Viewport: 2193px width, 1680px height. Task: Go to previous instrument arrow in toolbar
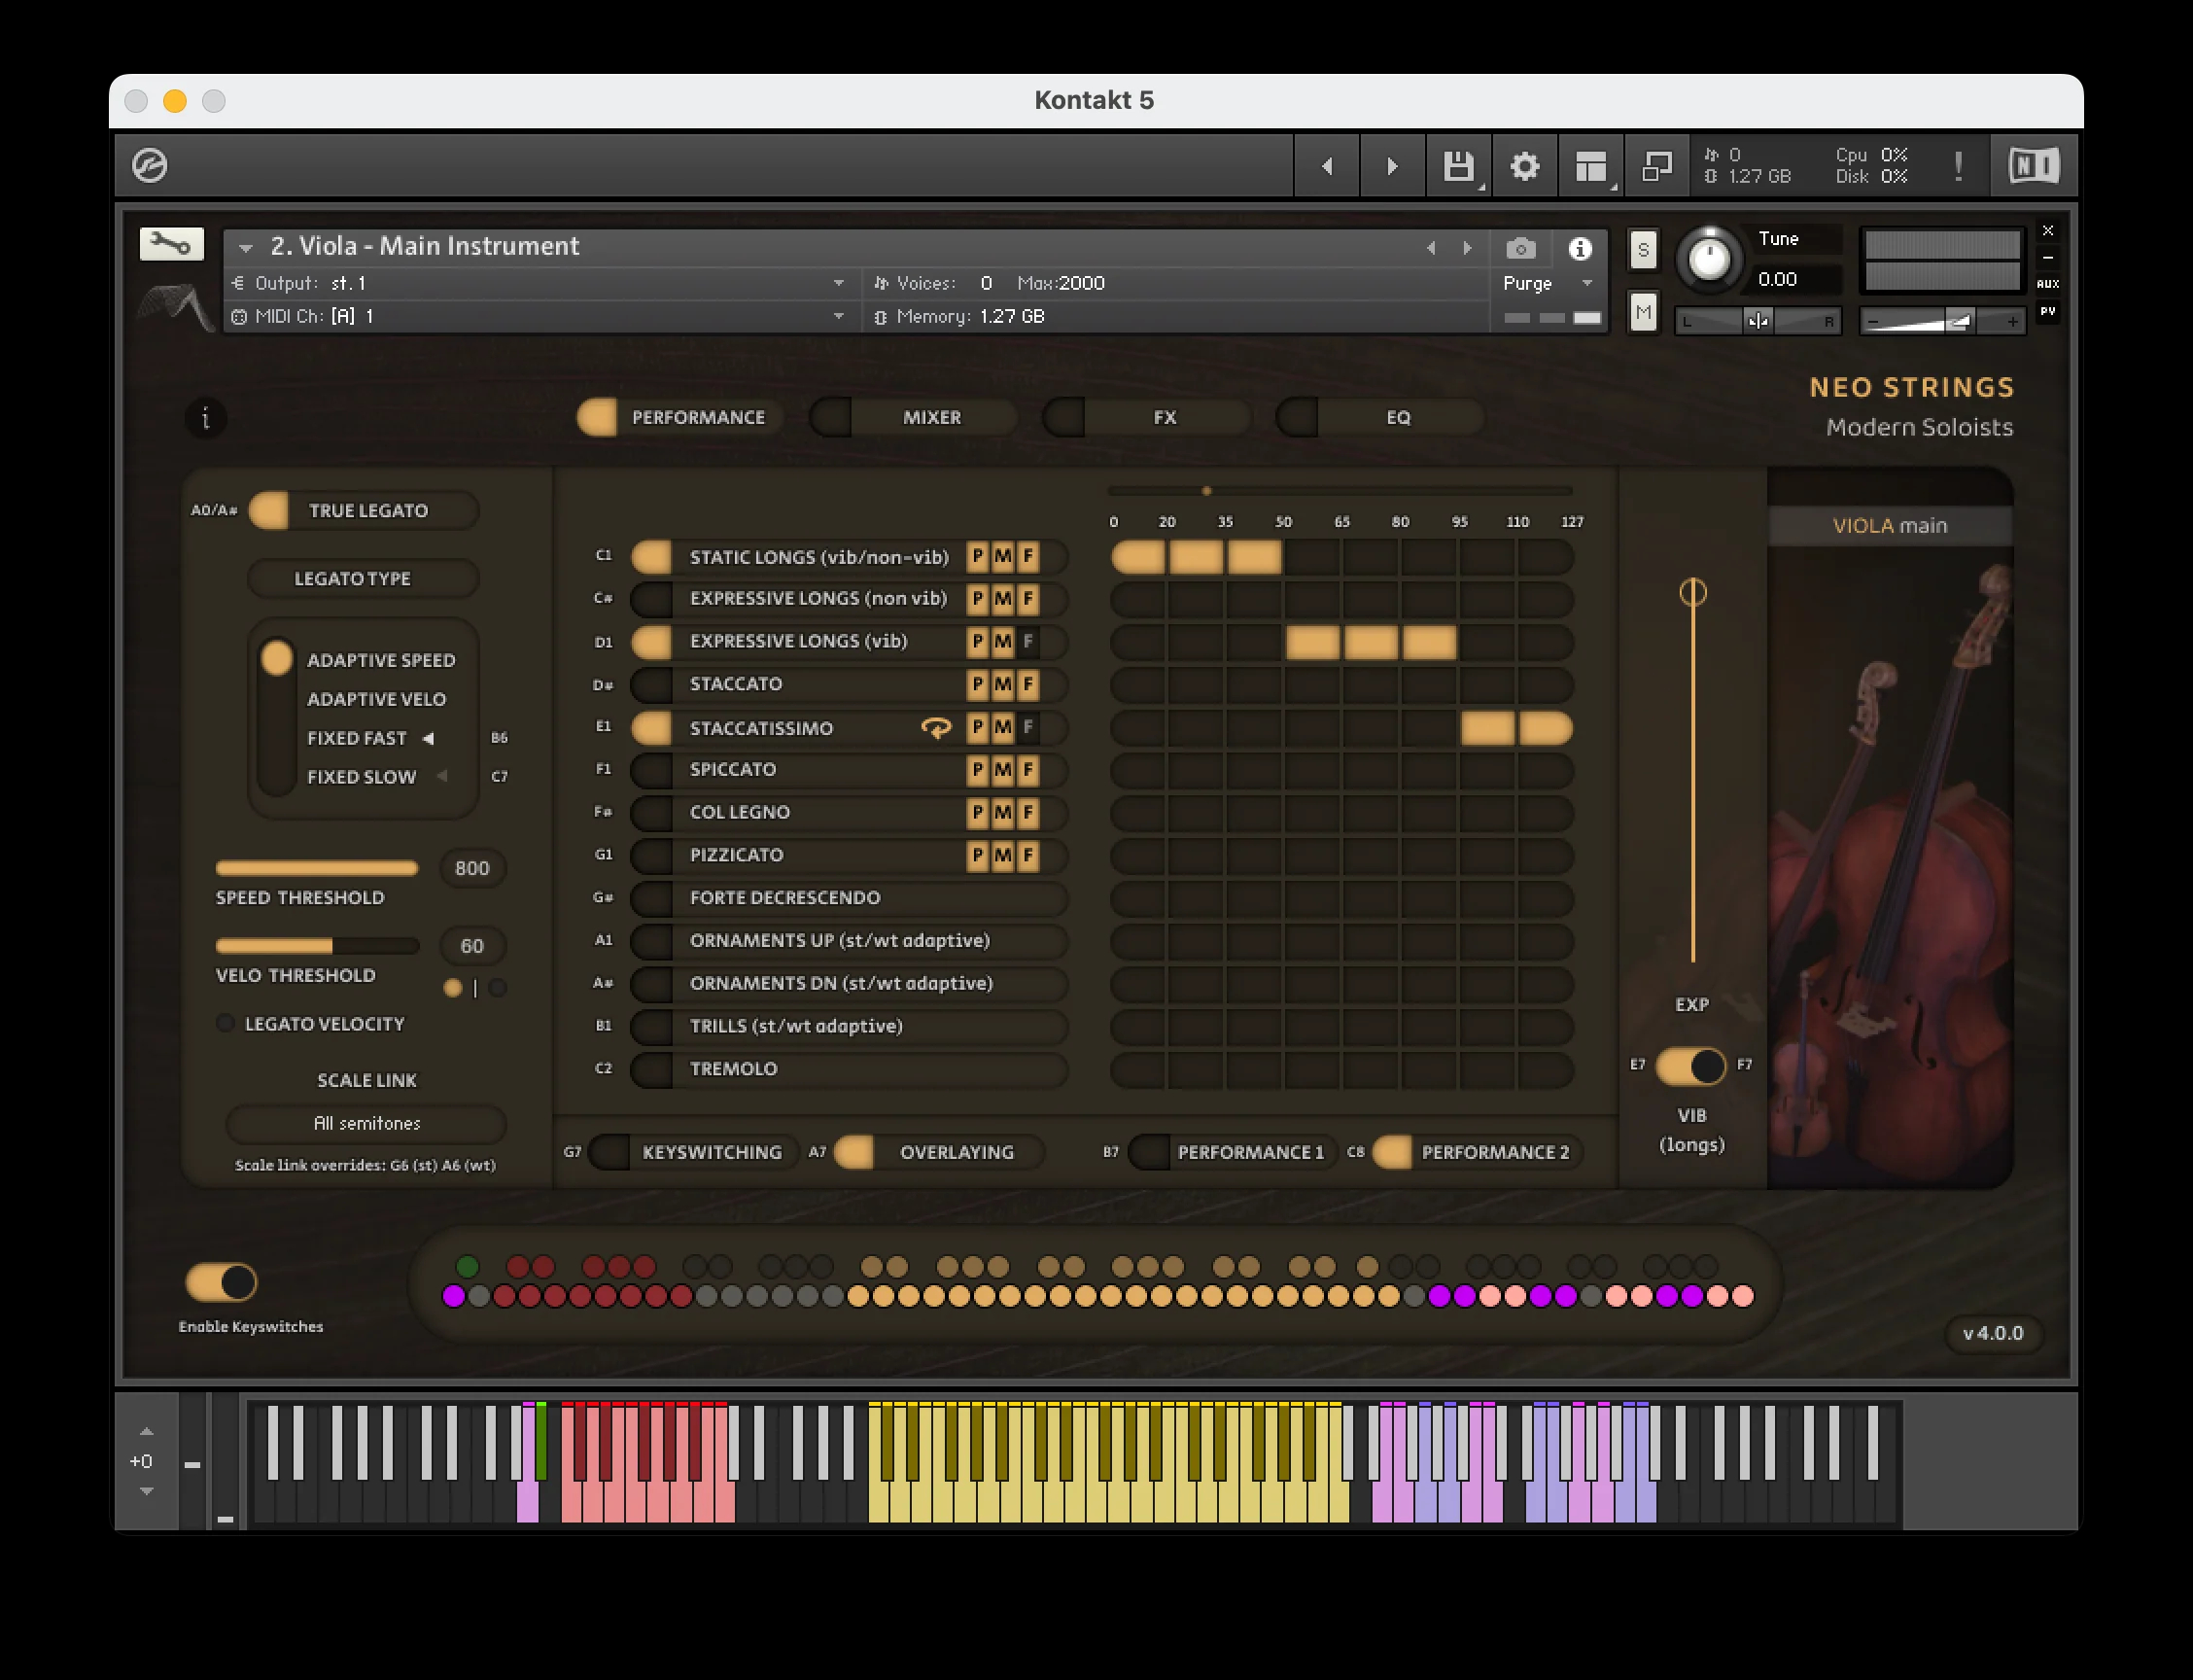coord(1328,166)
